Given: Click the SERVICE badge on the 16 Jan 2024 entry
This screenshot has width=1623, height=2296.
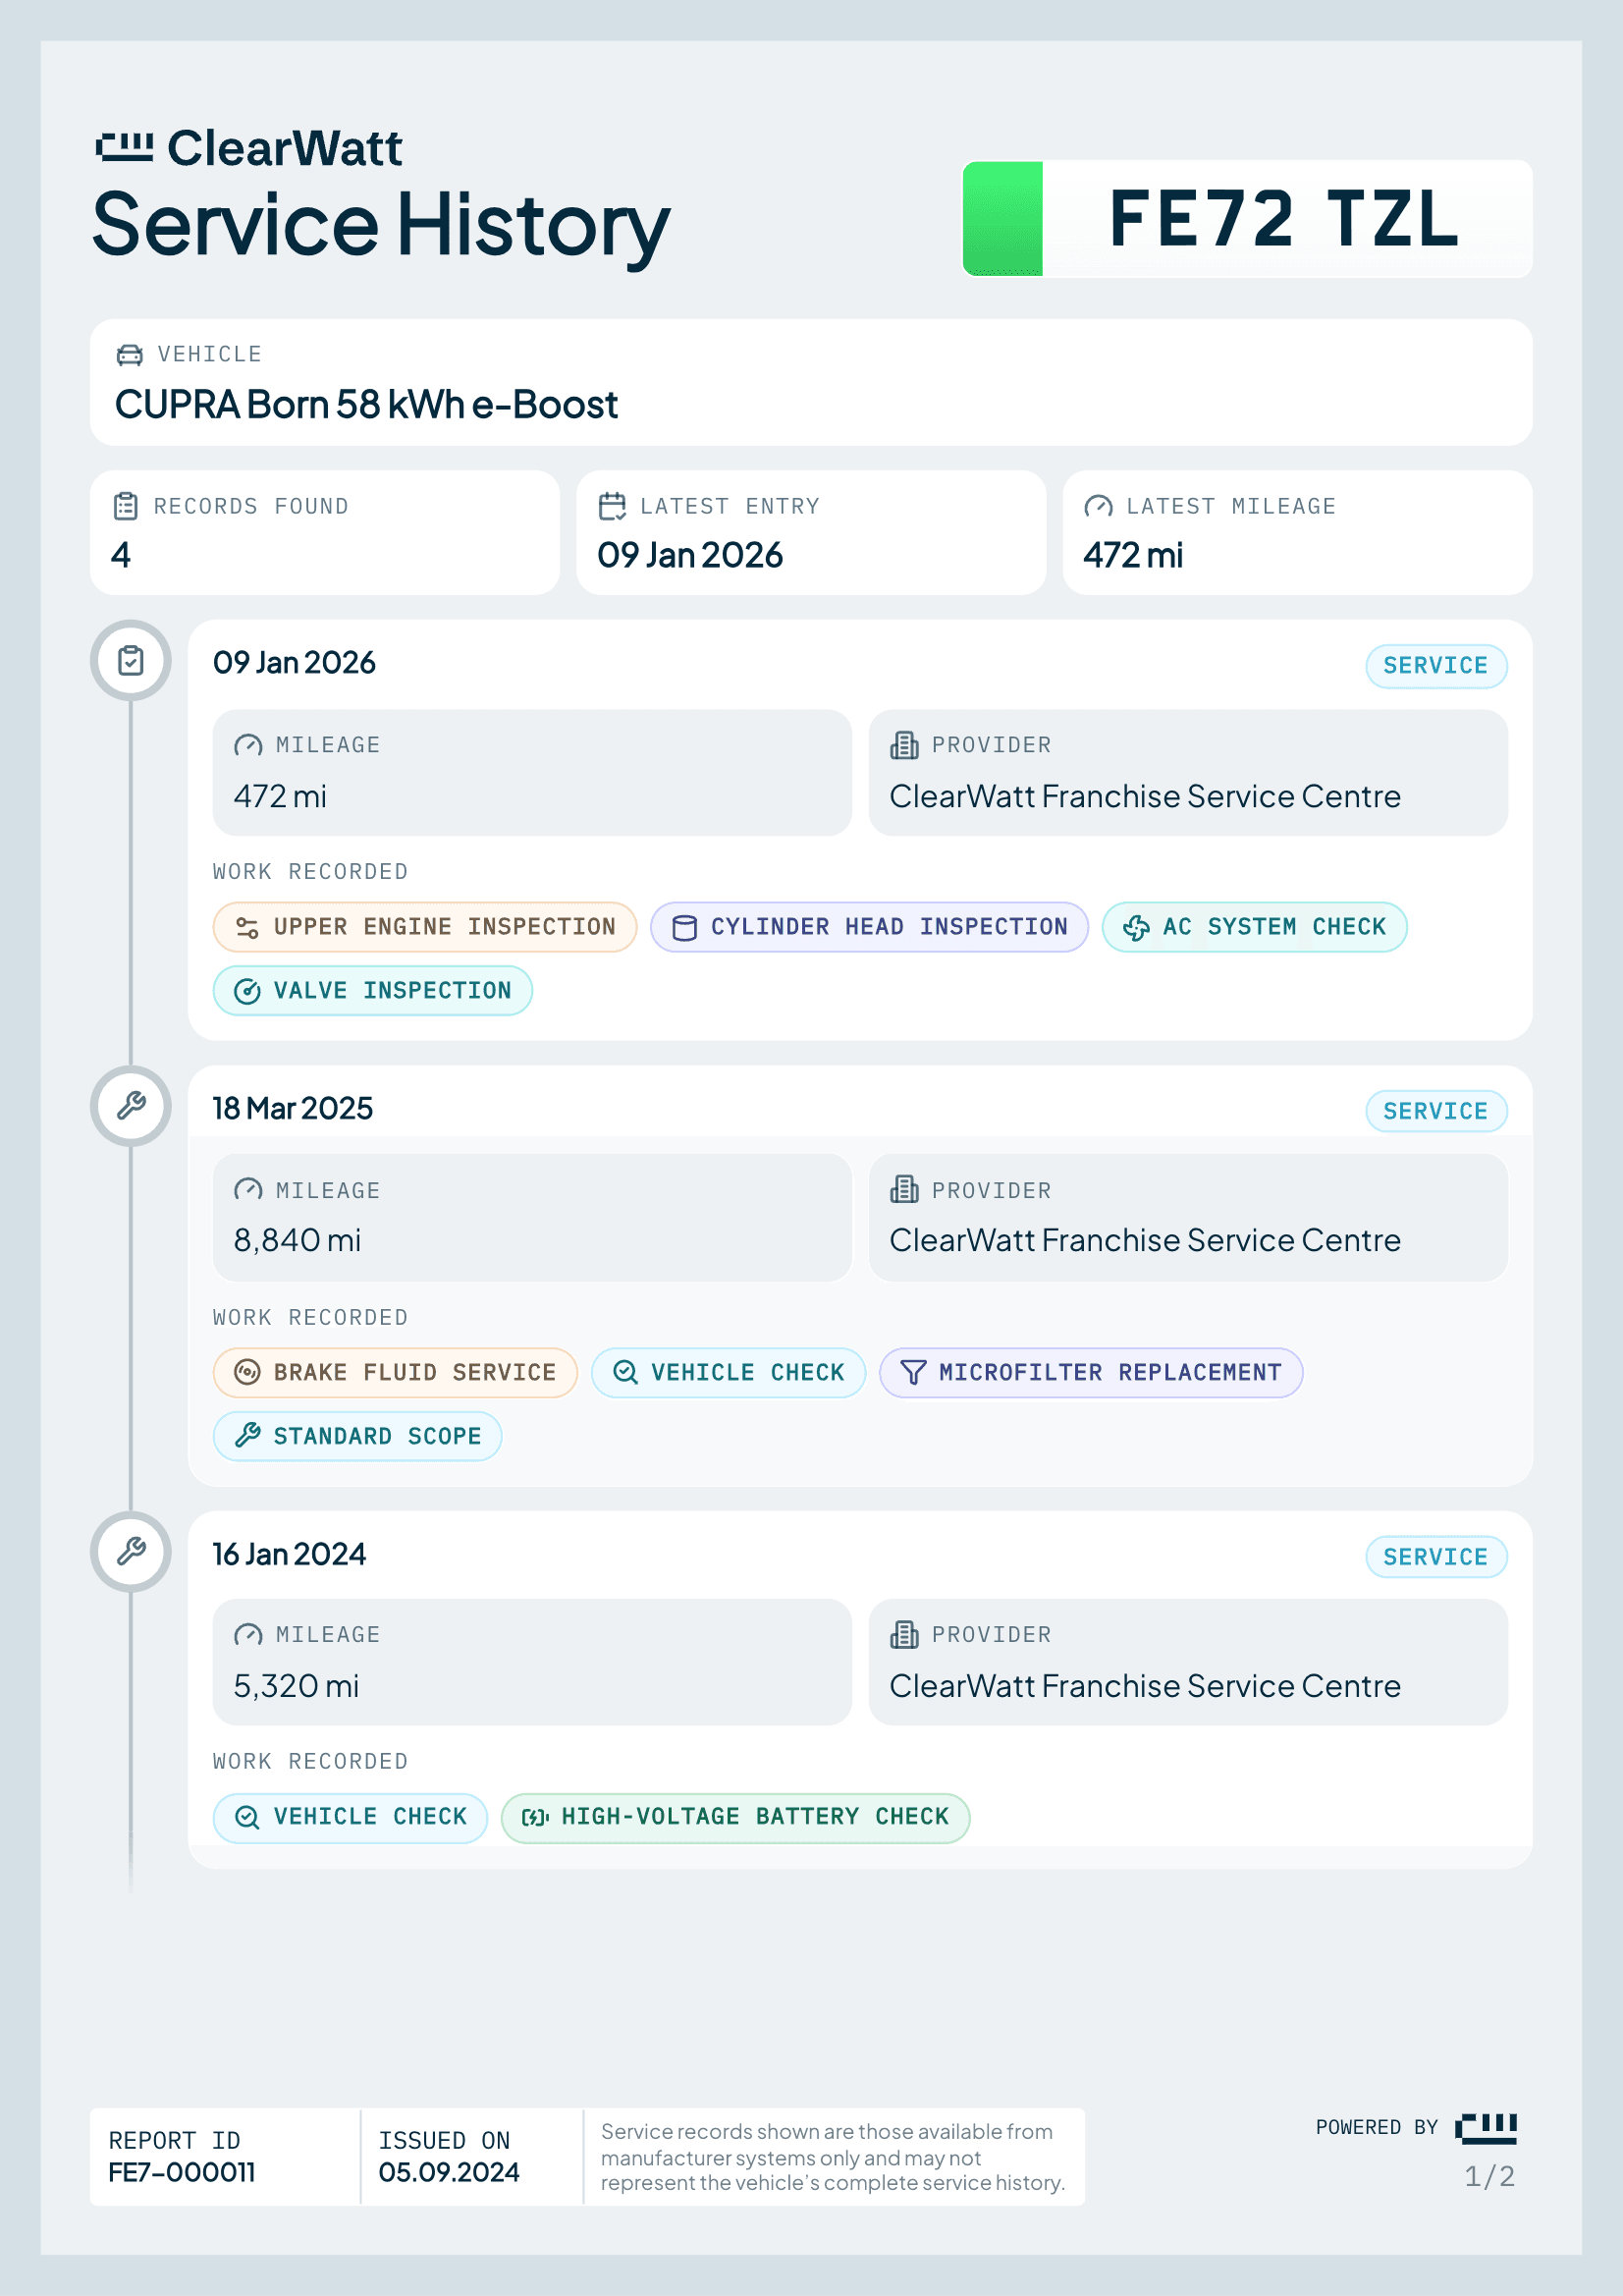Looking at the screenshot, I should pyautogui.click(x=1436, y=1557).
